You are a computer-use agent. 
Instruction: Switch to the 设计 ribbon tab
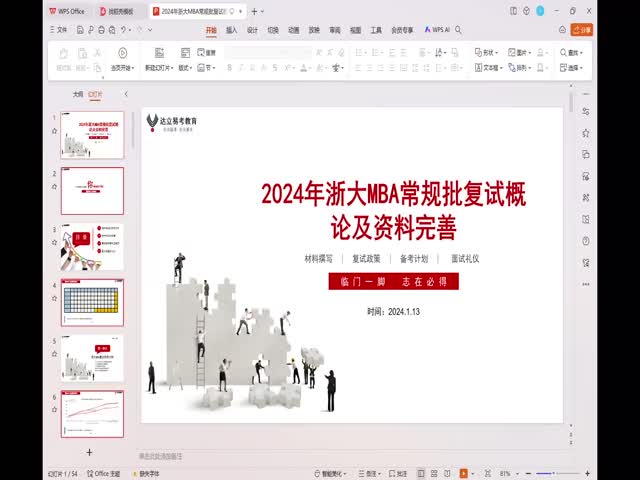tap(252, 30)
